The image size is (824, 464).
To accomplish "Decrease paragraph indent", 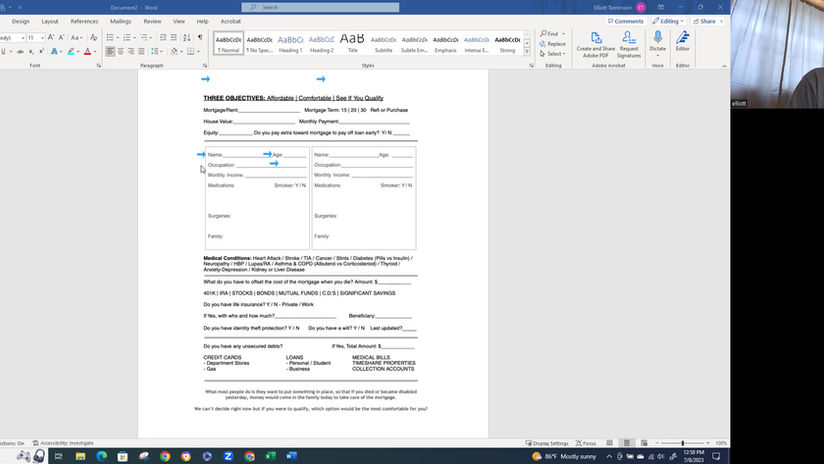I will click(163, 37).
